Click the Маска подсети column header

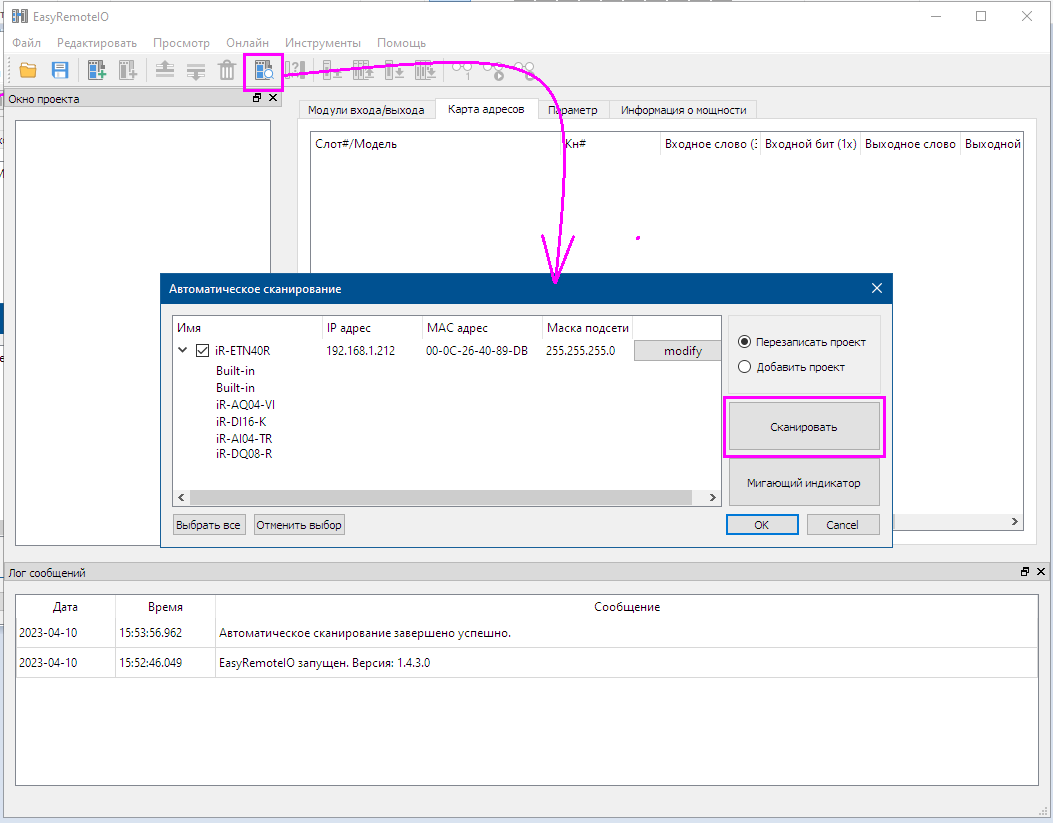tap(588, 328)
